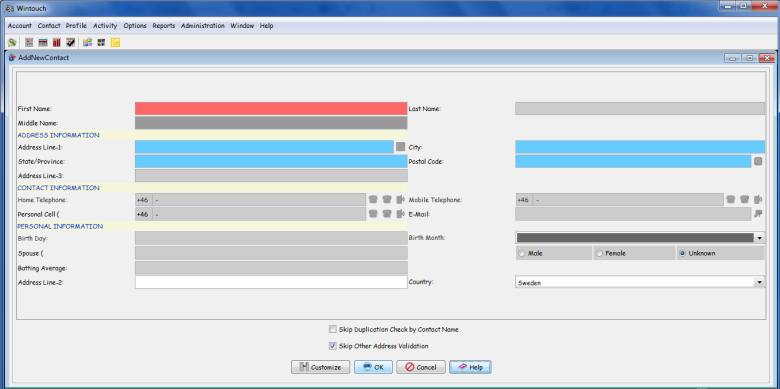Click the magnifier search icon in toolbar
780x389 pixels.
[x=12, y=43]
